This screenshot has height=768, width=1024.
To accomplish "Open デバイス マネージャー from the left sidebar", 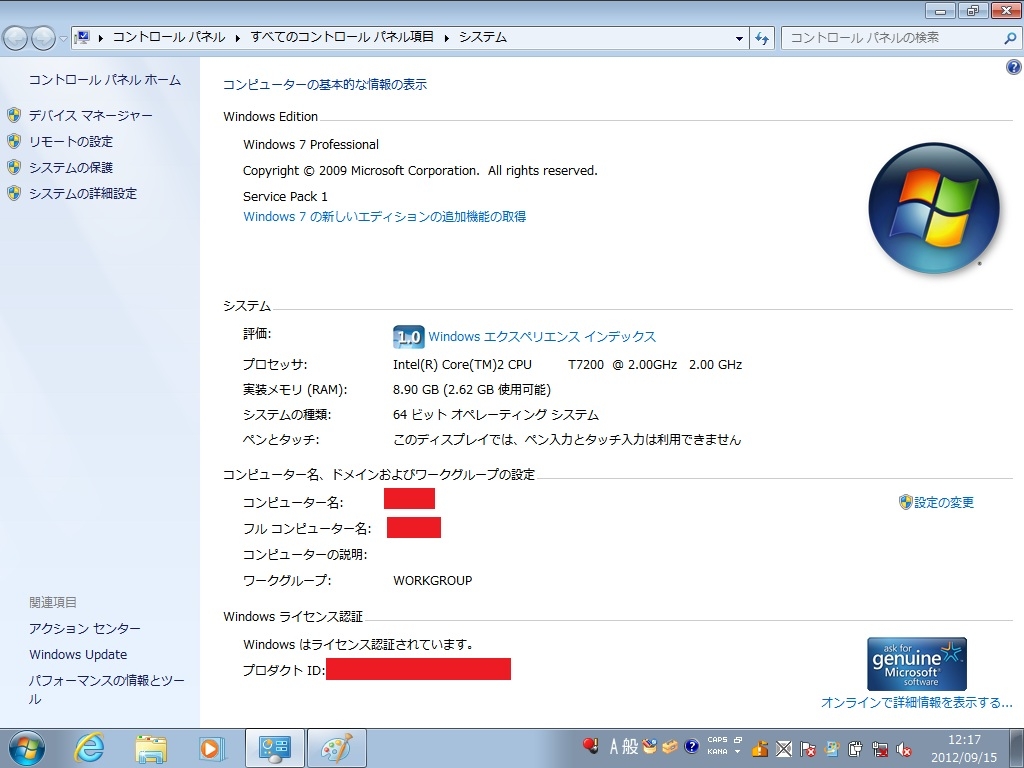I will (x=90, y=116).
